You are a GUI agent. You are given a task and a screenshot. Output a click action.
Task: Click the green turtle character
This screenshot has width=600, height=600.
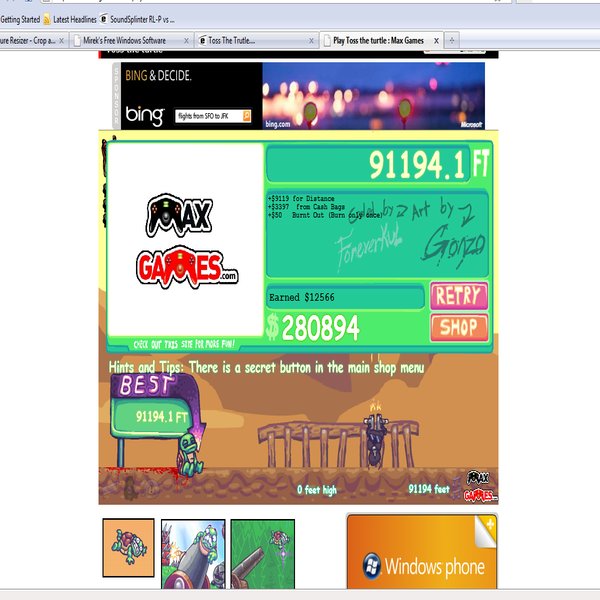(189, 455)
